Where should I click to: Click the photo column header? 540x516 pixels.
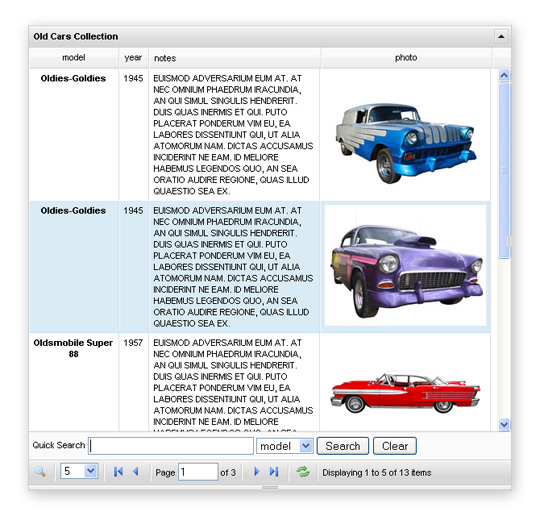(x=406, y=58)
